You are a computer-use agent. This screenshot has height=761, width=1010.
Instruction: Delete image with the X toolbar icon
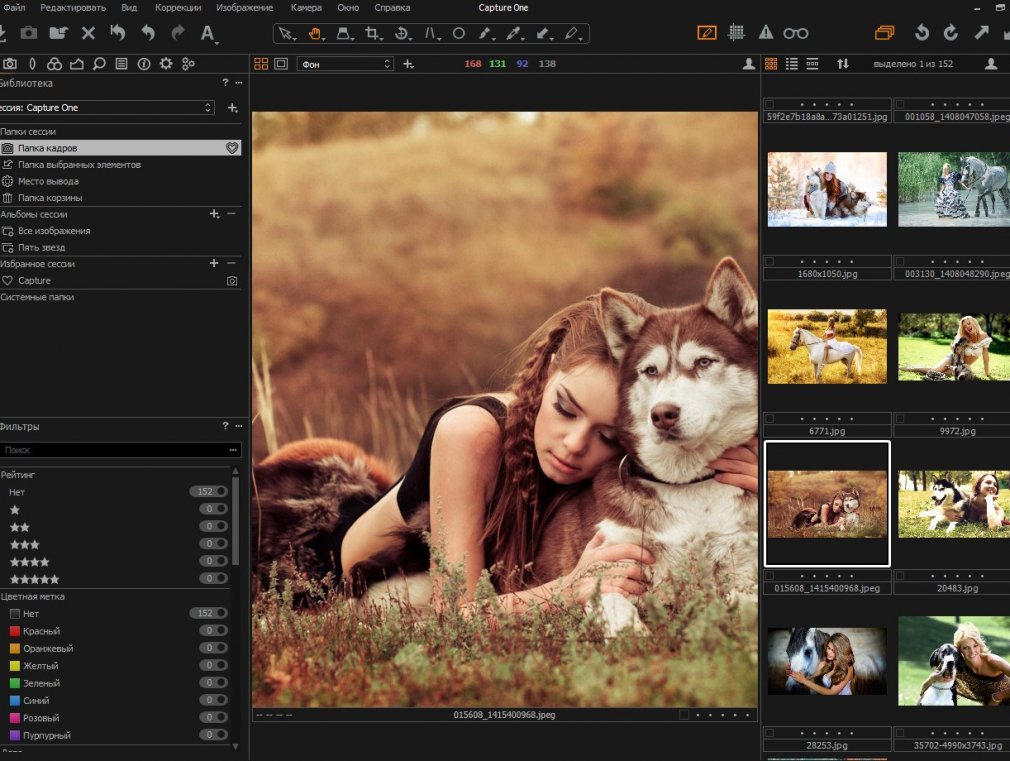[88, 33]
